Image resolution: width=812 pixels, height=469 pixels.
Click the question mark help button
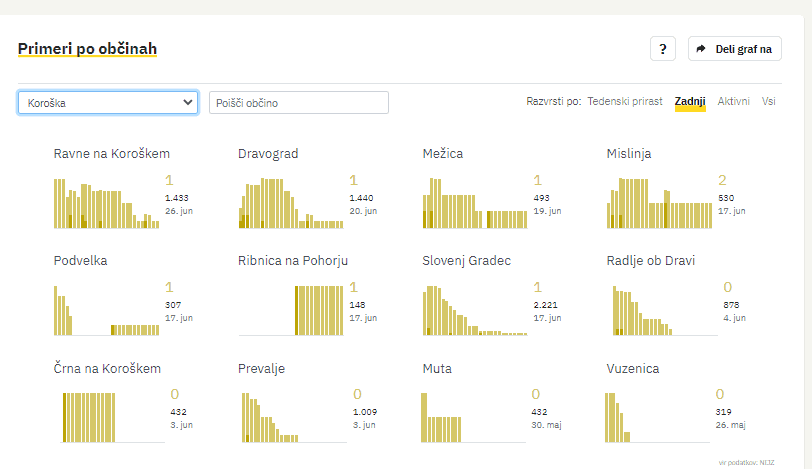663,49
